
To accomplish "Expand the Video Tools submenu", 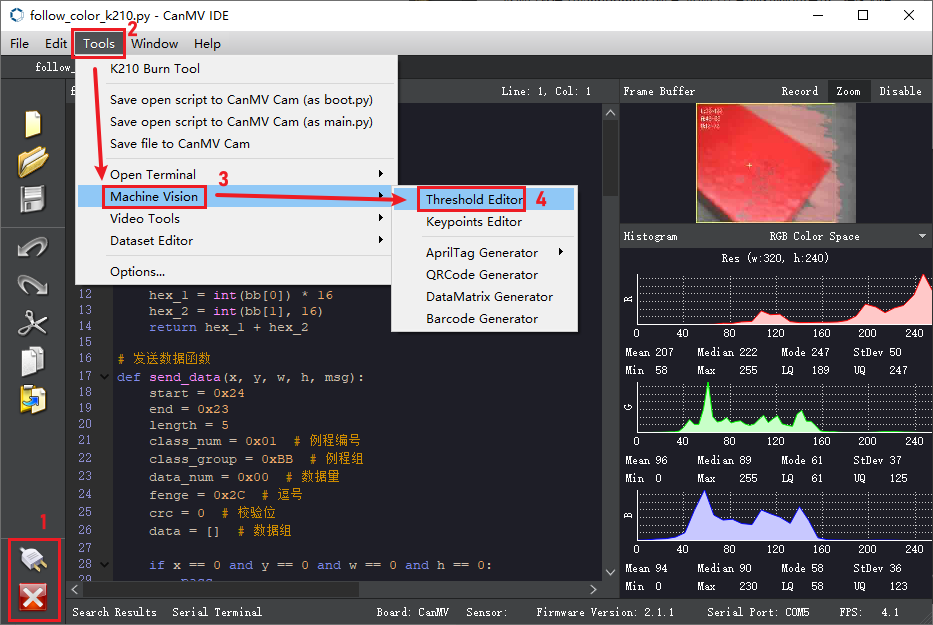I will [x=236, y=218].
